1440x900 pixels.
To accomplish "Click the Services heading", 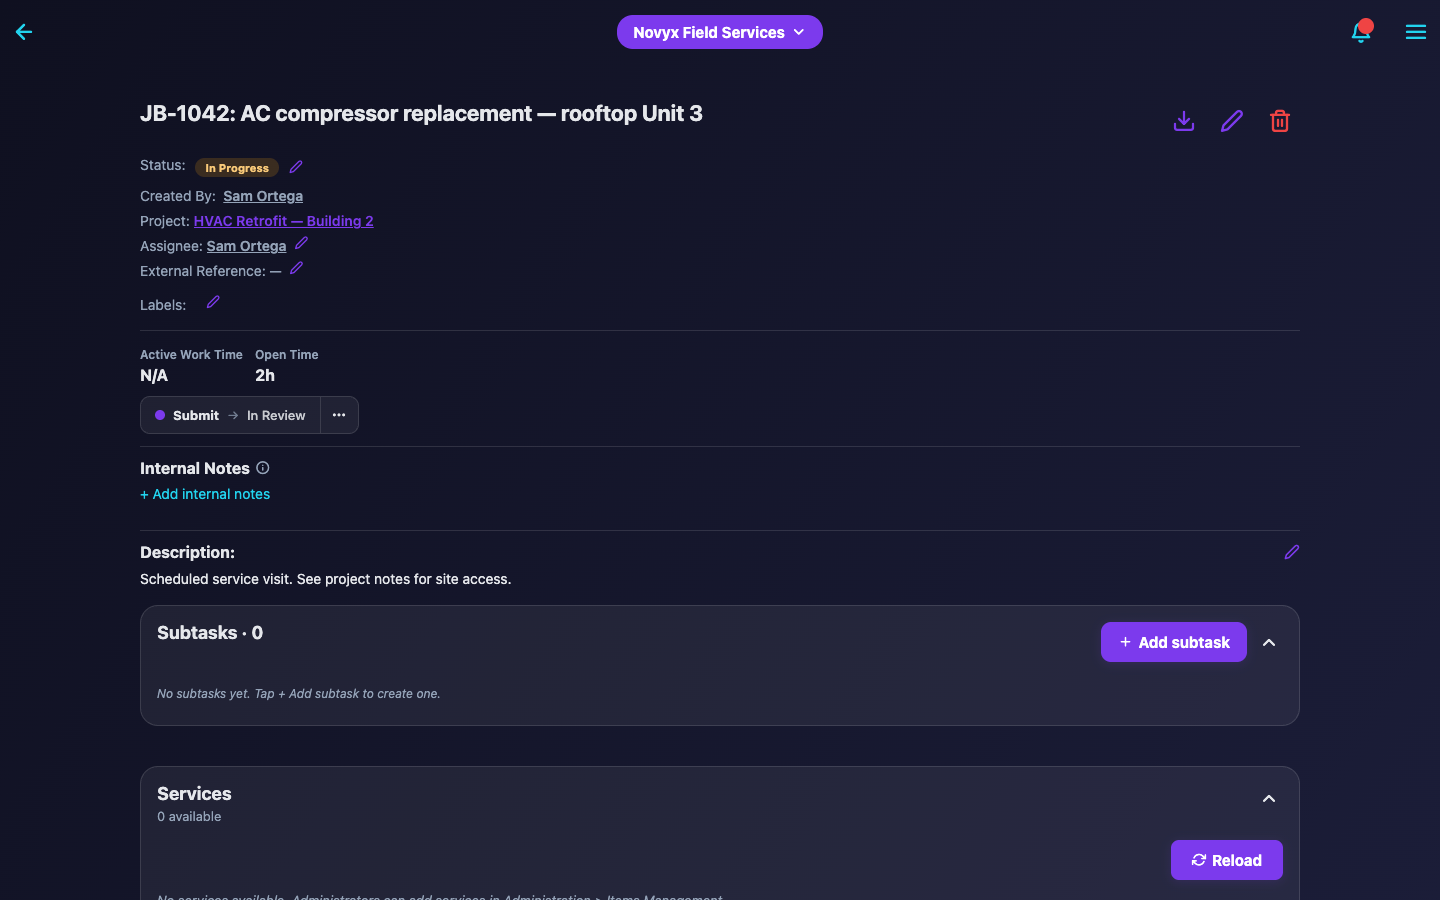I will click(x=194, y=793).
